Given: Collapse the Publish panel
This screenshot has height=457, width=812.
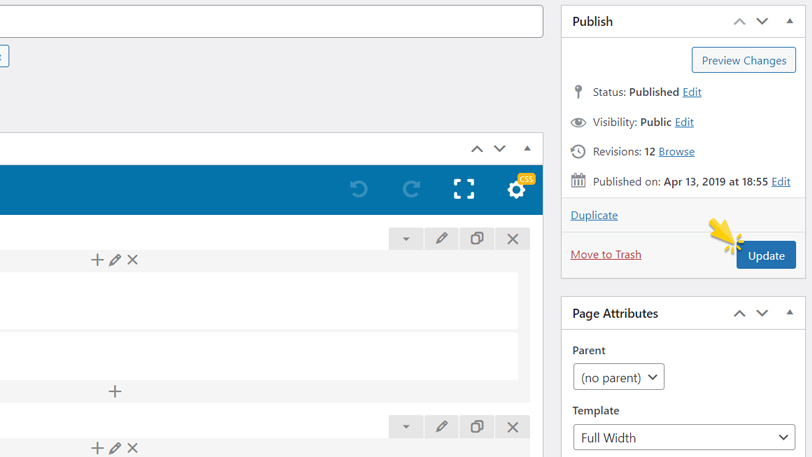Looking at the screenshot, I should coord(789,21).
